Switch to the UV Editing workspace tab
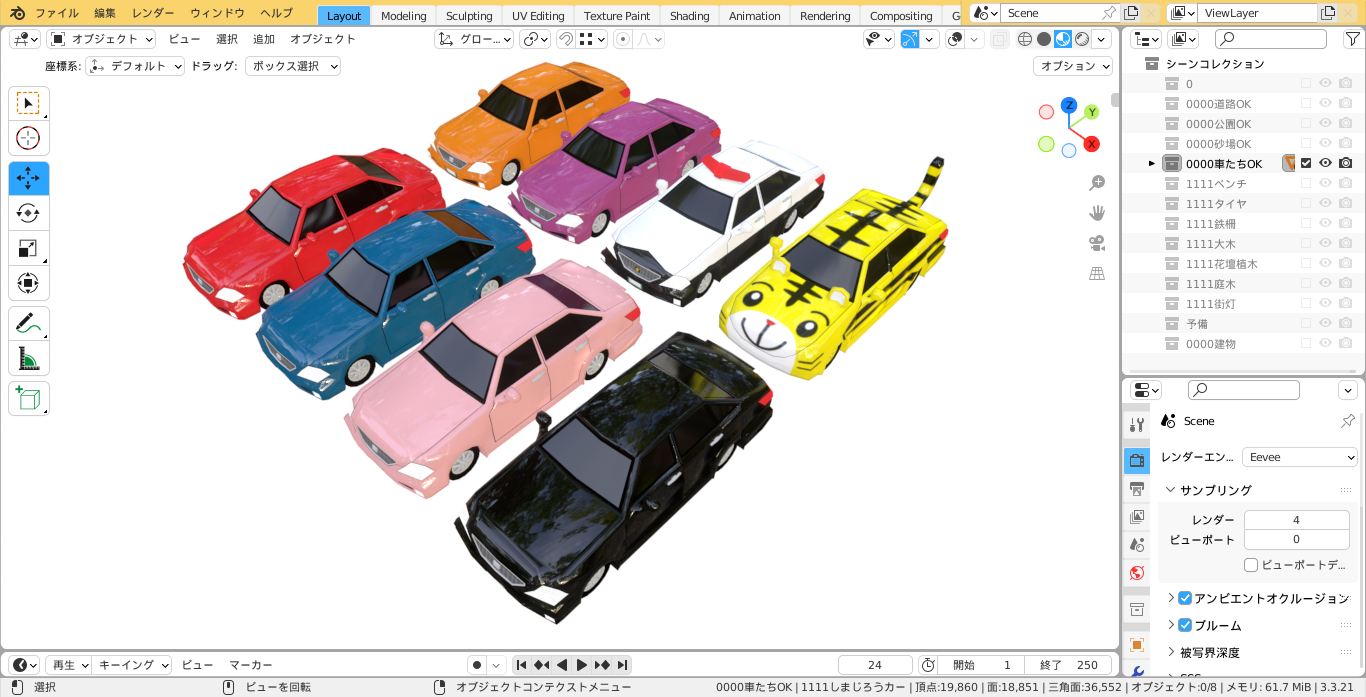 [538, 16]
